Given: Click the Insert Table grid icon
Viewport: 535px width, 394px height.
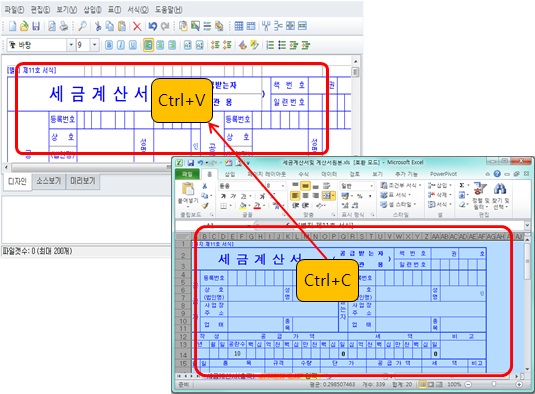Looking at the screenshot, I should pos(239,26).
